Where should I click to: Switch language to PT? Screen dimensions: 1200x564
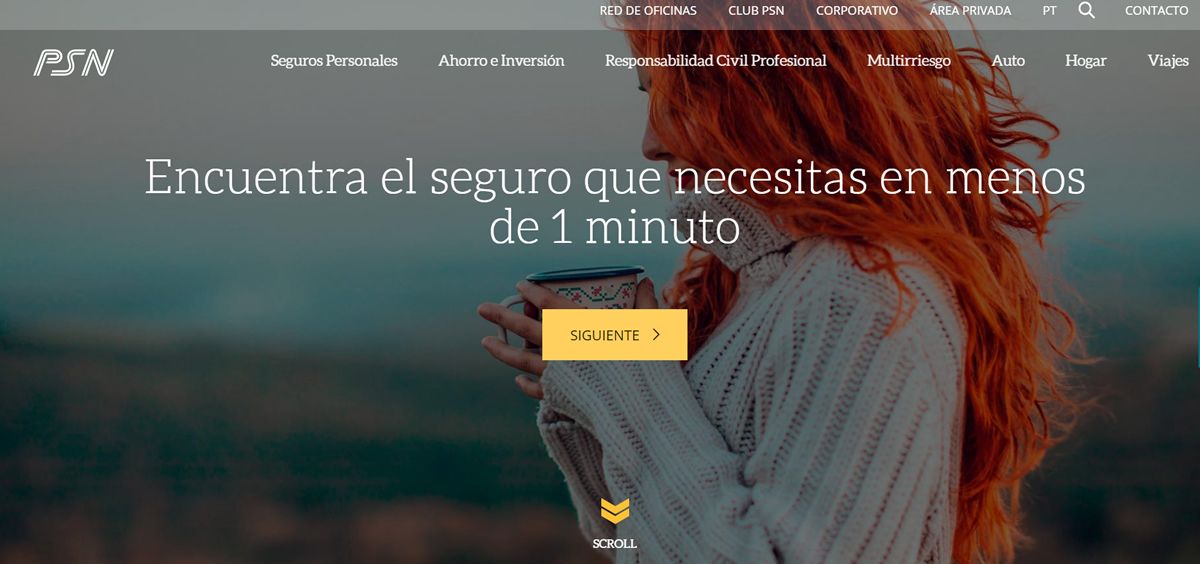(x=1049, y=11)
